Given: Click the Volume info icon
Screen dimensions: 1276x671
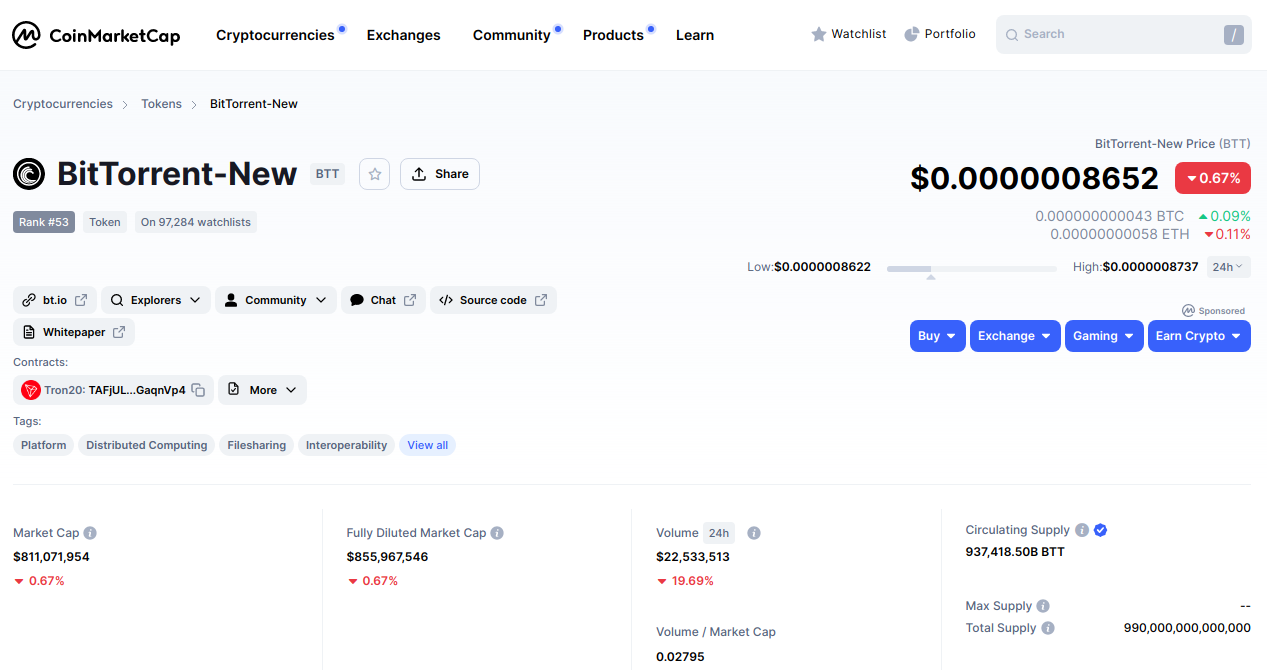Looking at the screenshot, I should point(754,533).
